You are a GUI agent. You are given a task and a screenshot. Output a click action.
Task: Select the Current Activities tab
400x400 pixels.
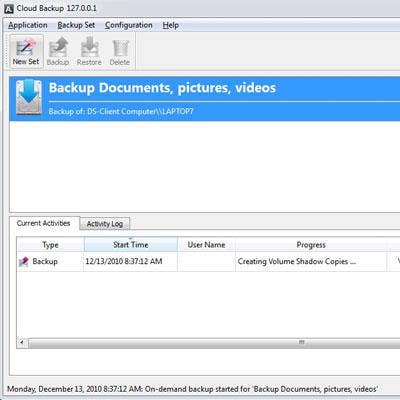pos(44,223)
